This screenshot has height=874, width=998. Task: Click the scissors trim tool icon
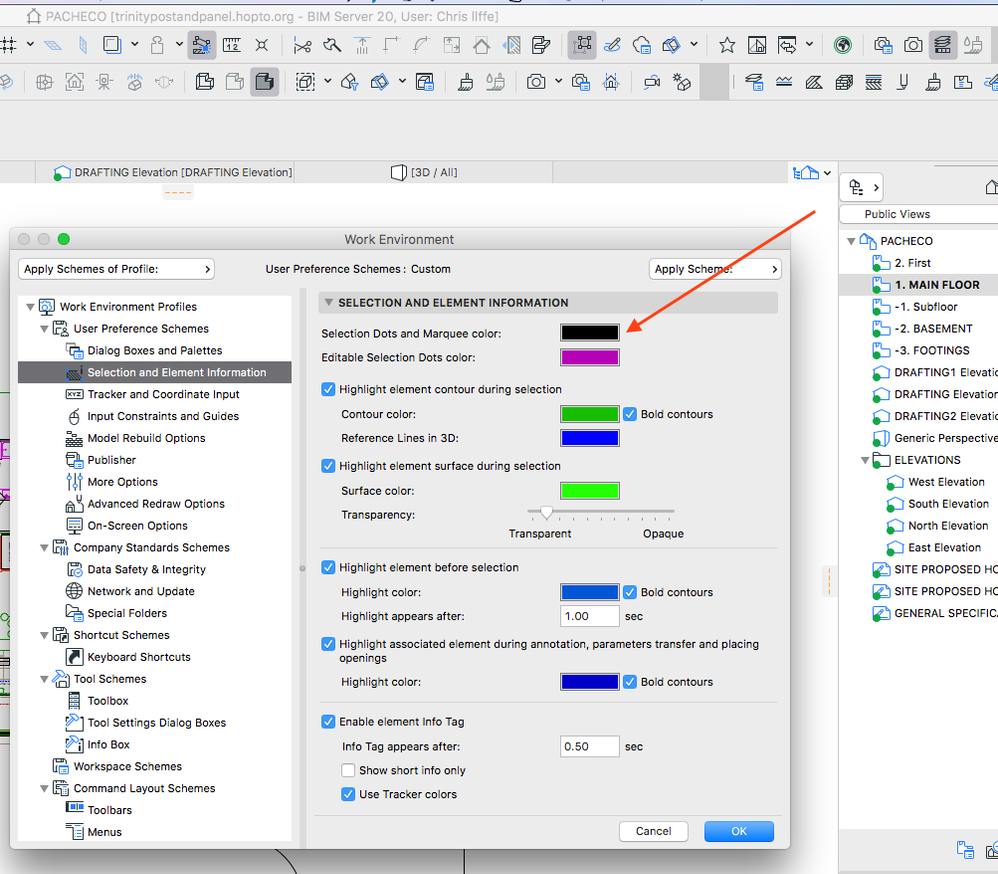pyautogui.click(x=302, y=45)
